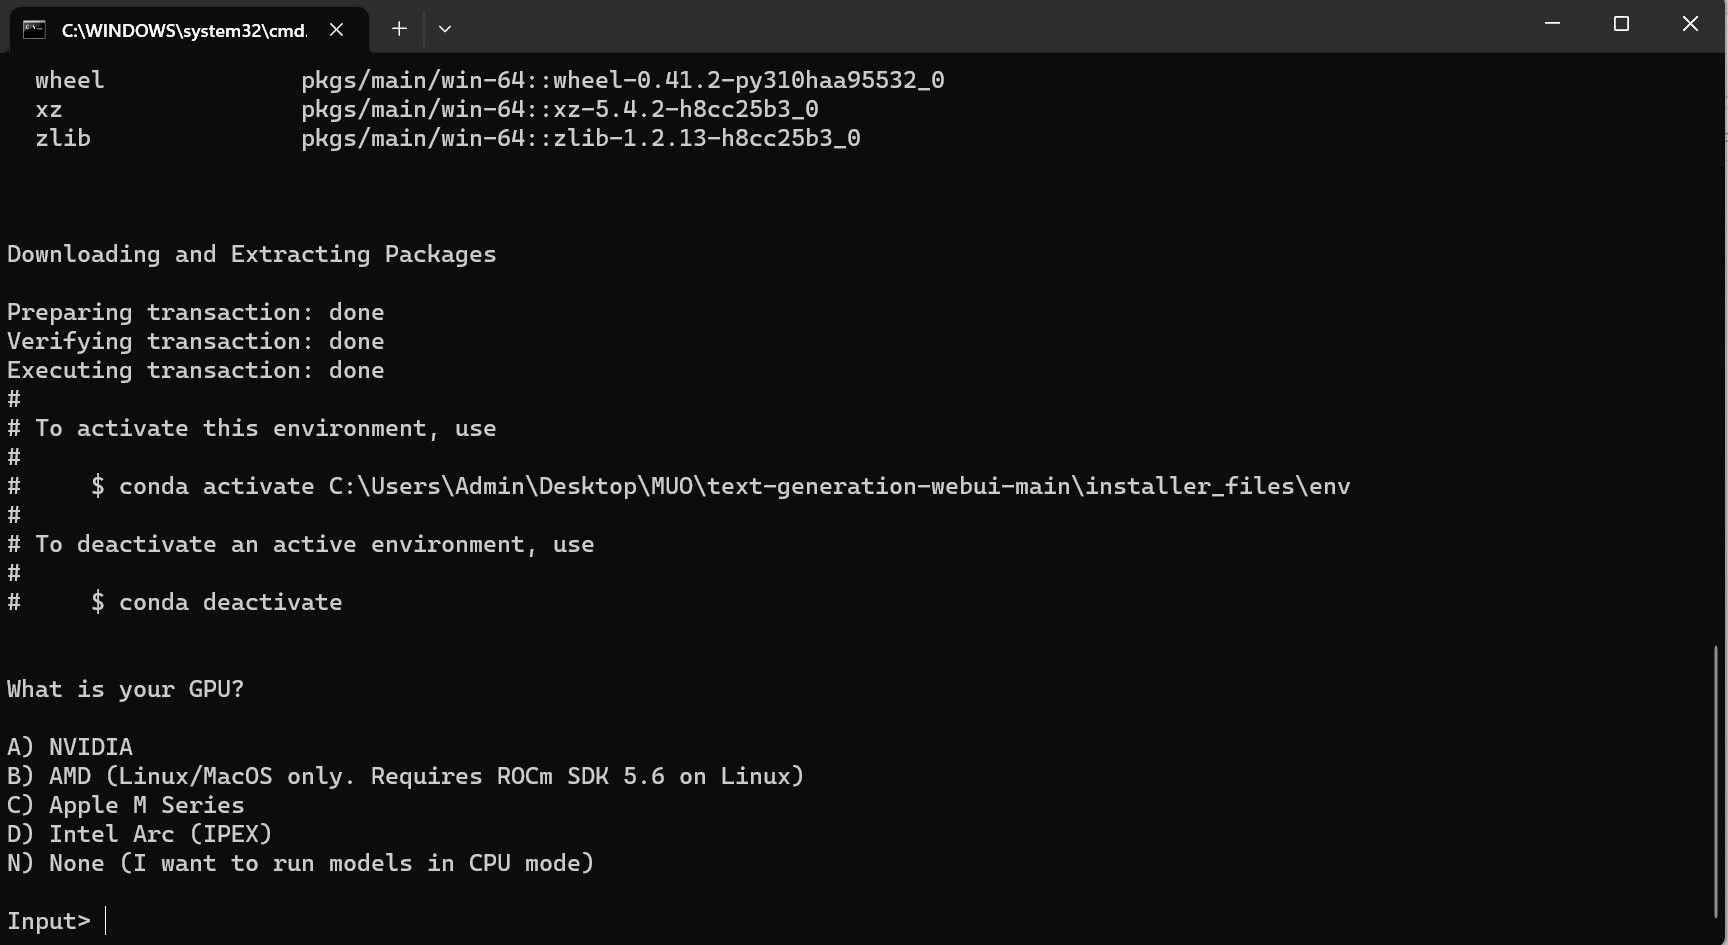Select the terminal window icon in the title bar
1728x945 pixels.
click(x=35, y=29)
